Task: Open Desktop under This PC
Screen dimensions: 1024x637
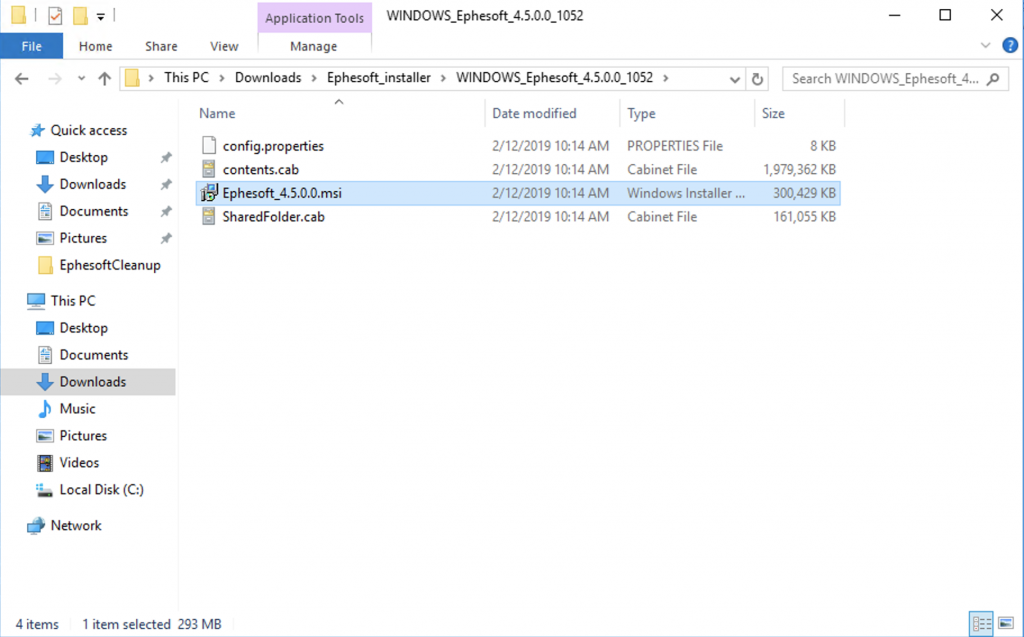Action: click(x=84, y=328)
